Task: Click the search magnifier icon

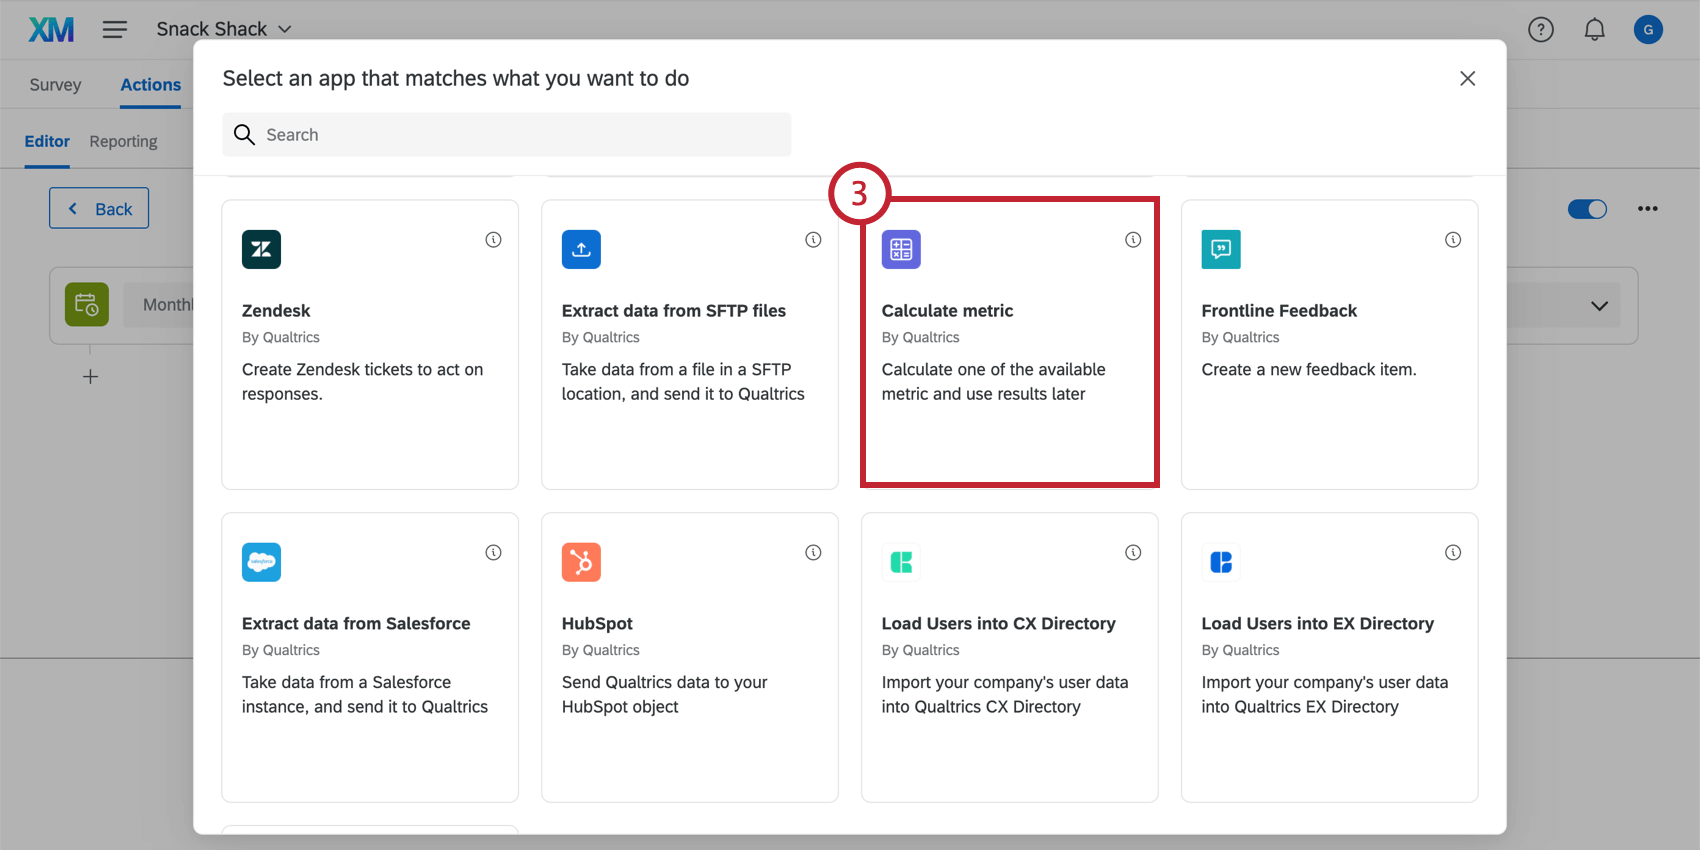Action: pos(244,134)
